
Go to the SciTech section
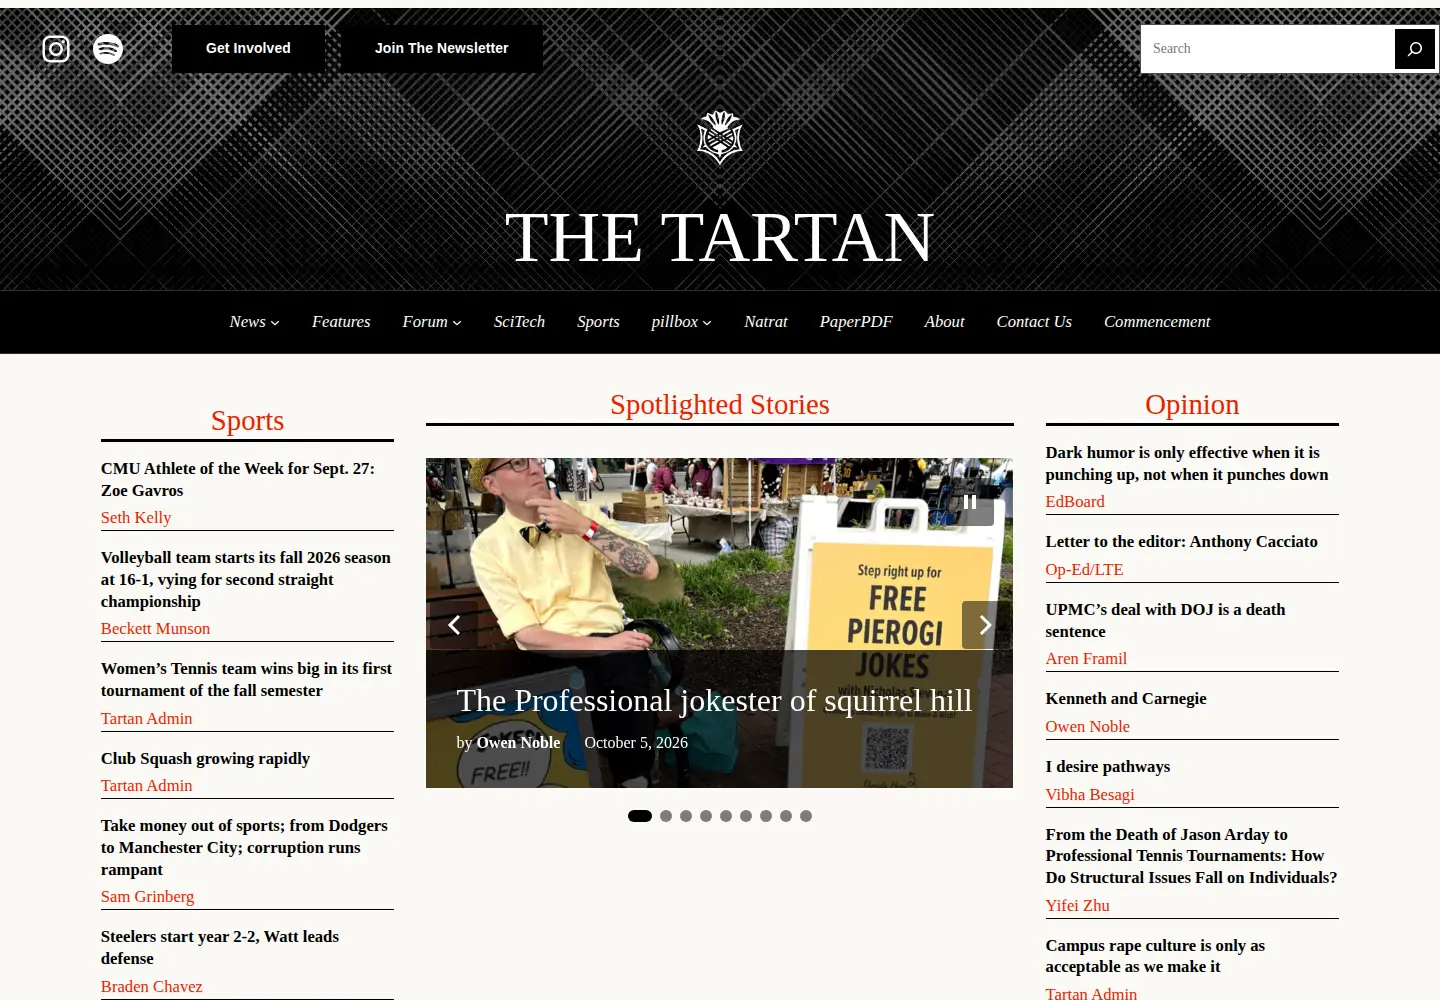click(519, 322)
